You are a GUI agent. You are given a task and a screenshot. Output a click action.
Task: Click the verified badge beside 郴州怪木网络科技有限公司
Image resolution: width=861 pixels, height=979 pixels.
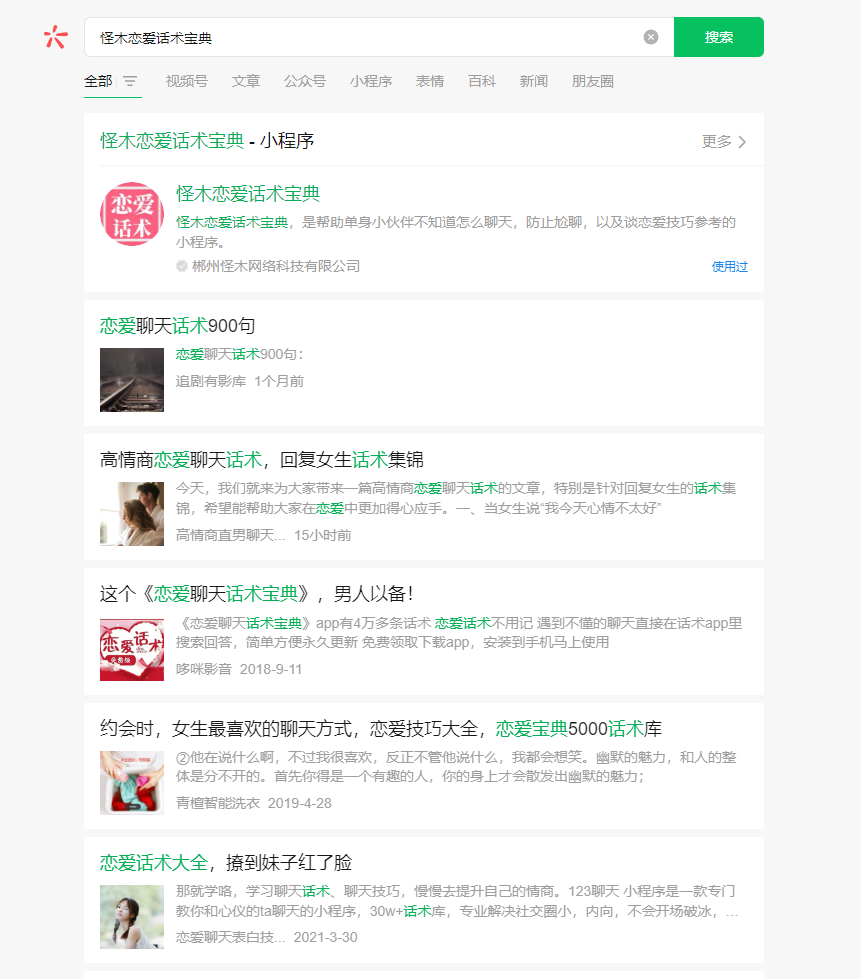pyautogui.click(x=182, y=267)
